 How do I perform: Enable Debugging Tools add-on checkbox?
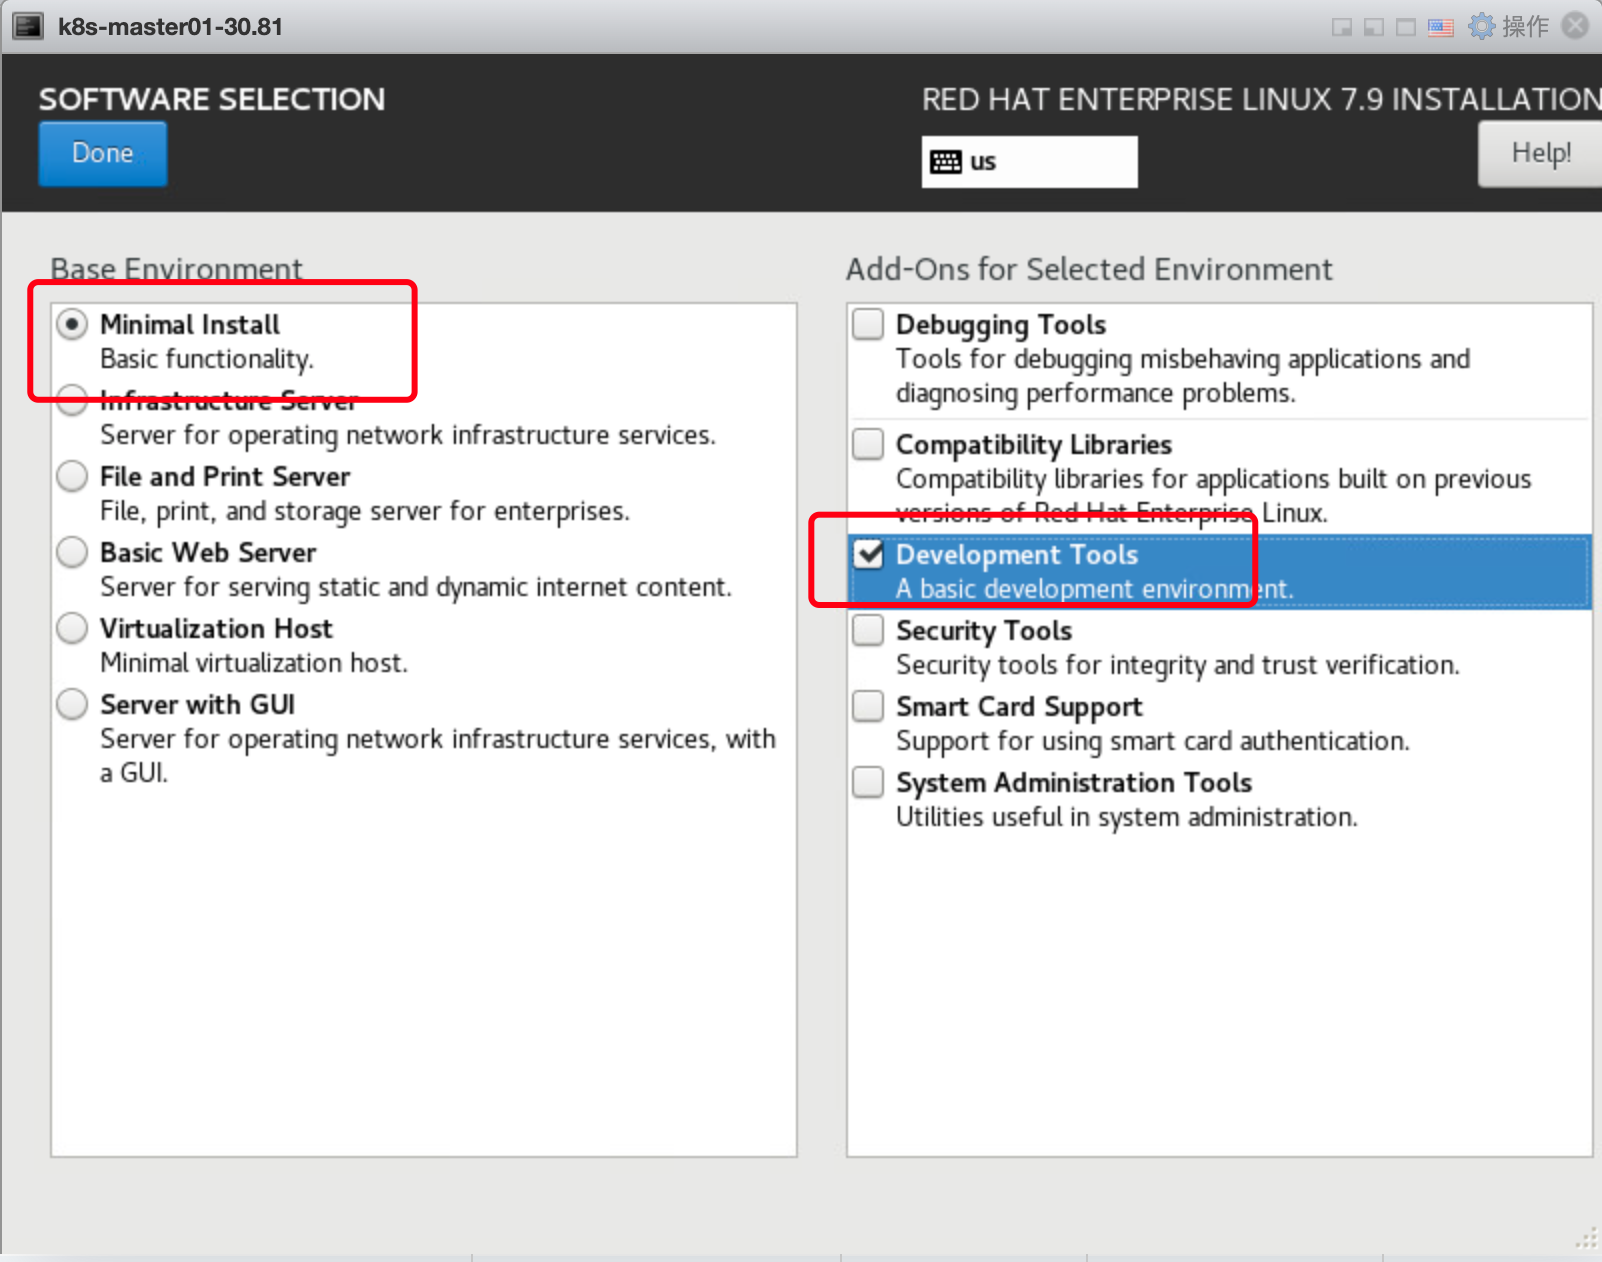(868, 324)
